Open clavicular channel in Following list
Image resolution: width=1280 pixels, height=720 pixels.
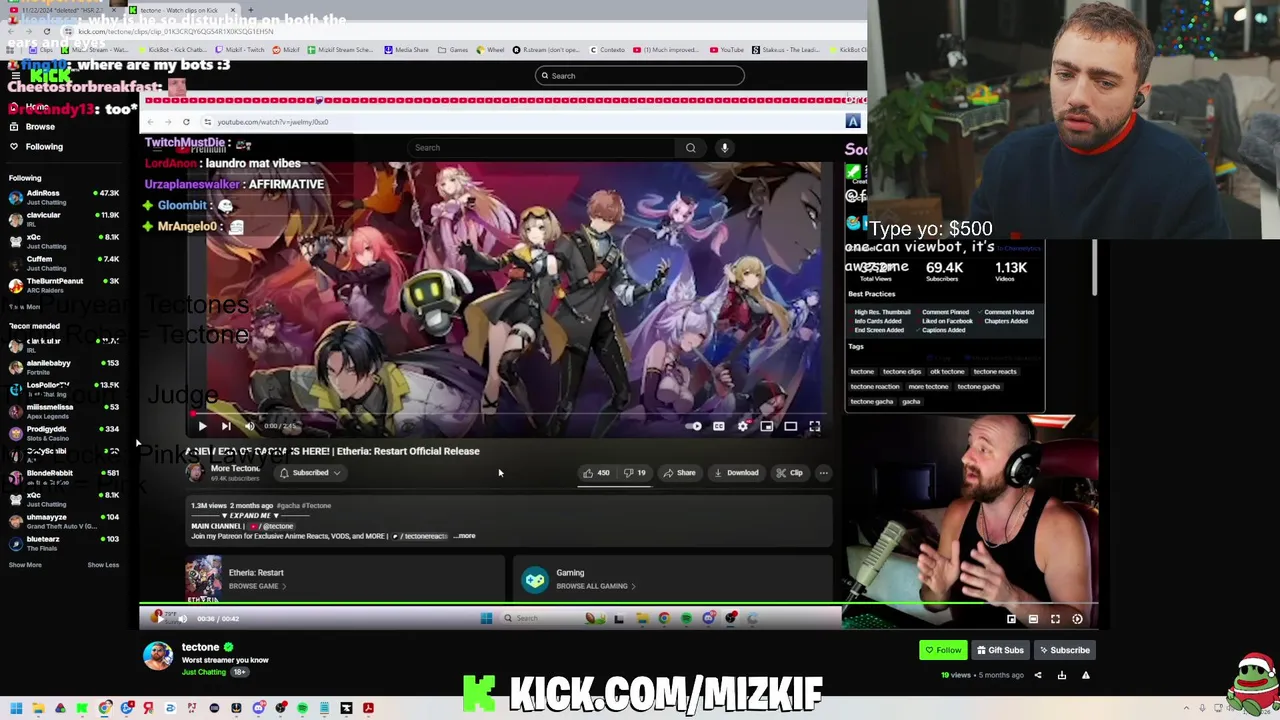(x=65, y=219)
